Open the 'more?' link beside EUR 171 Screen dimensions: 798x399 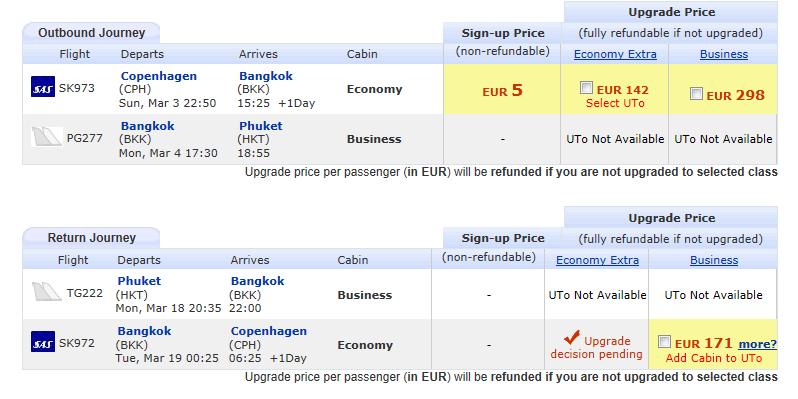(x=758, y=344)
